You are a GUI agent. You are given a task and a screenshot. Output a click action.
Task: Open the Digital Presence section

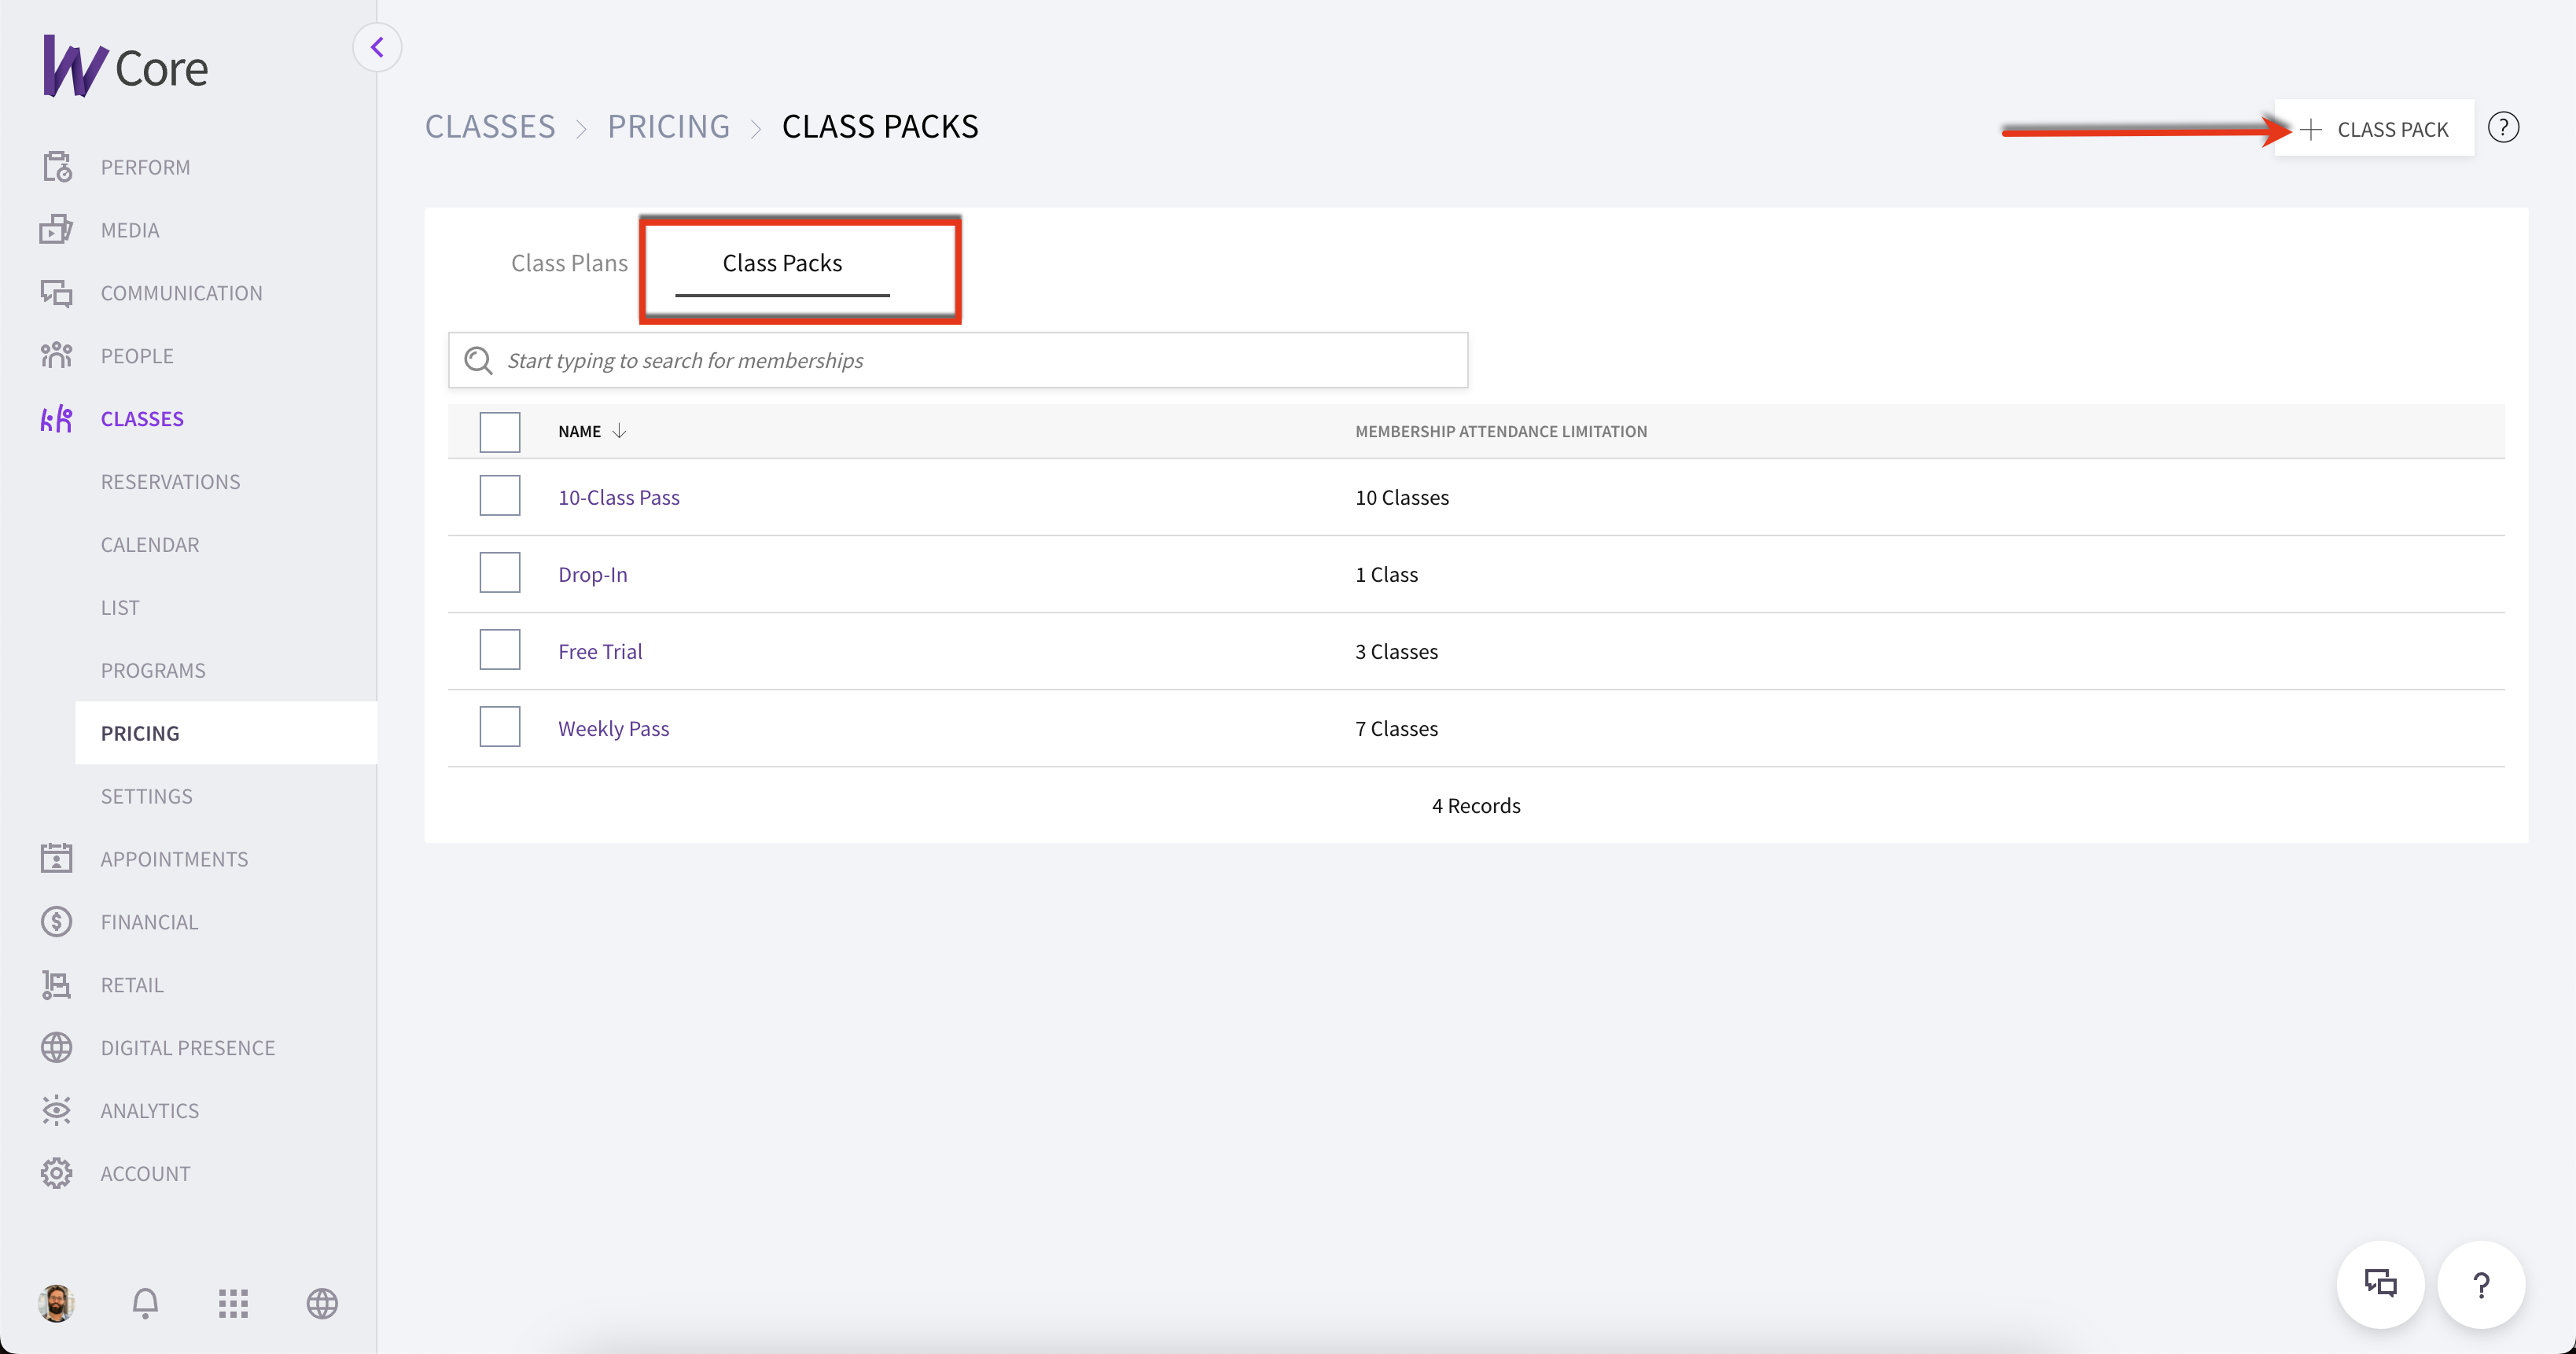(x=188, y=1047)
